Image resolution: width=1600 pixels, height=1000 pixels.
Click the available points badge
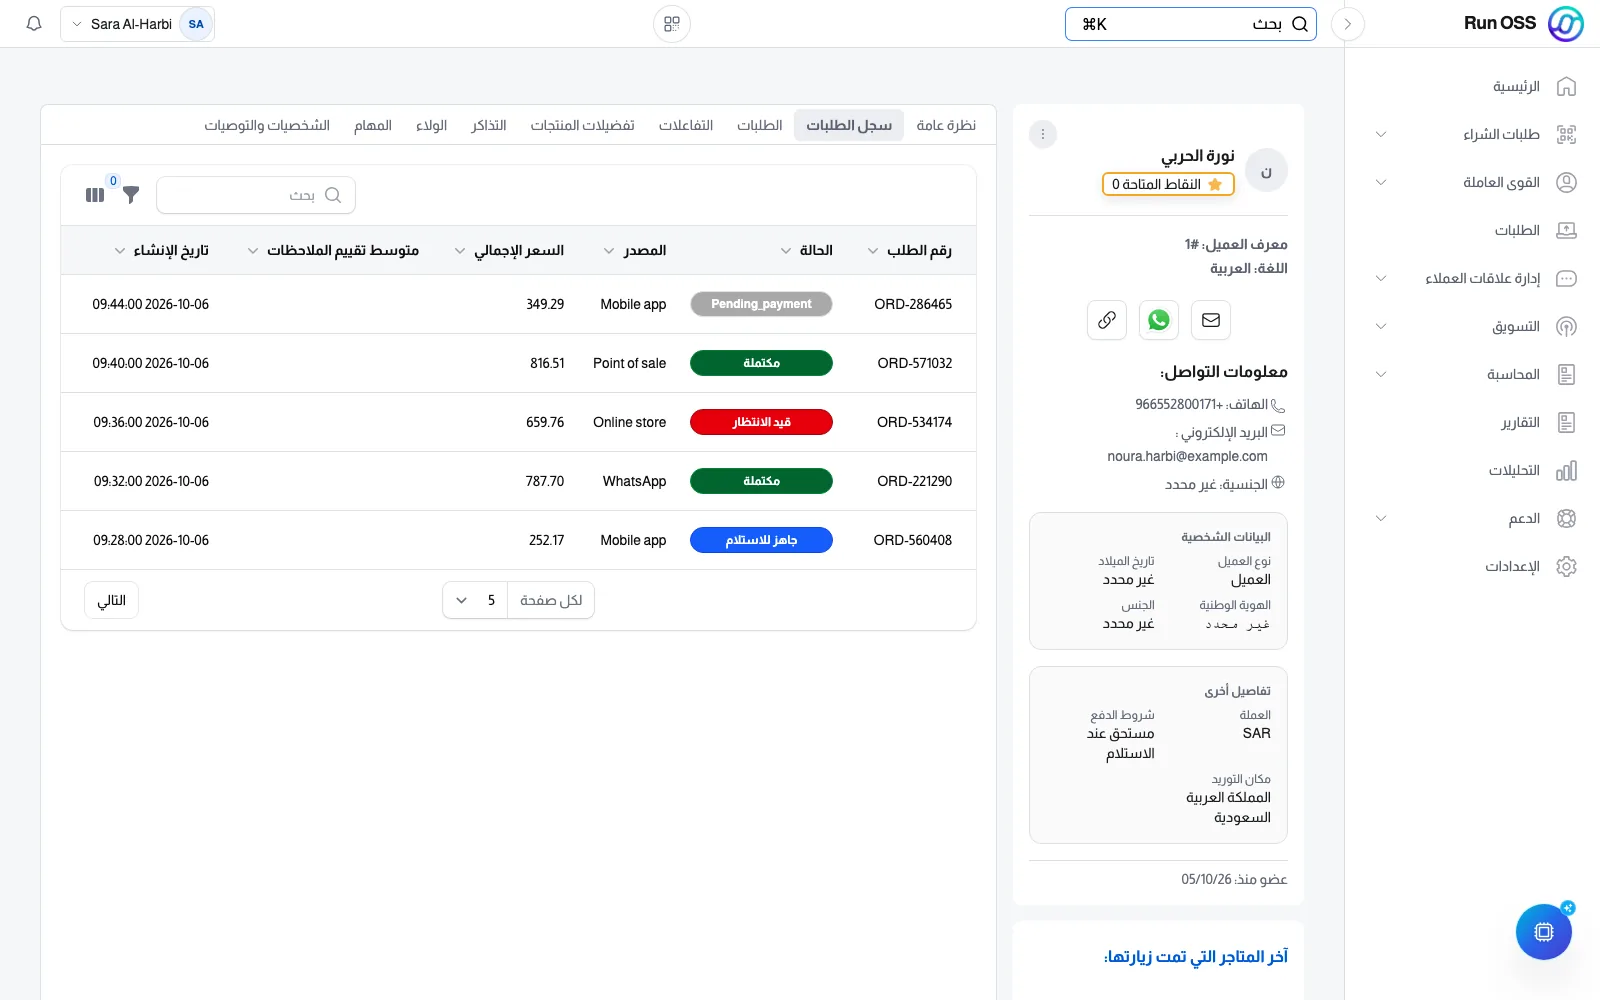[x=1168, y=184]
